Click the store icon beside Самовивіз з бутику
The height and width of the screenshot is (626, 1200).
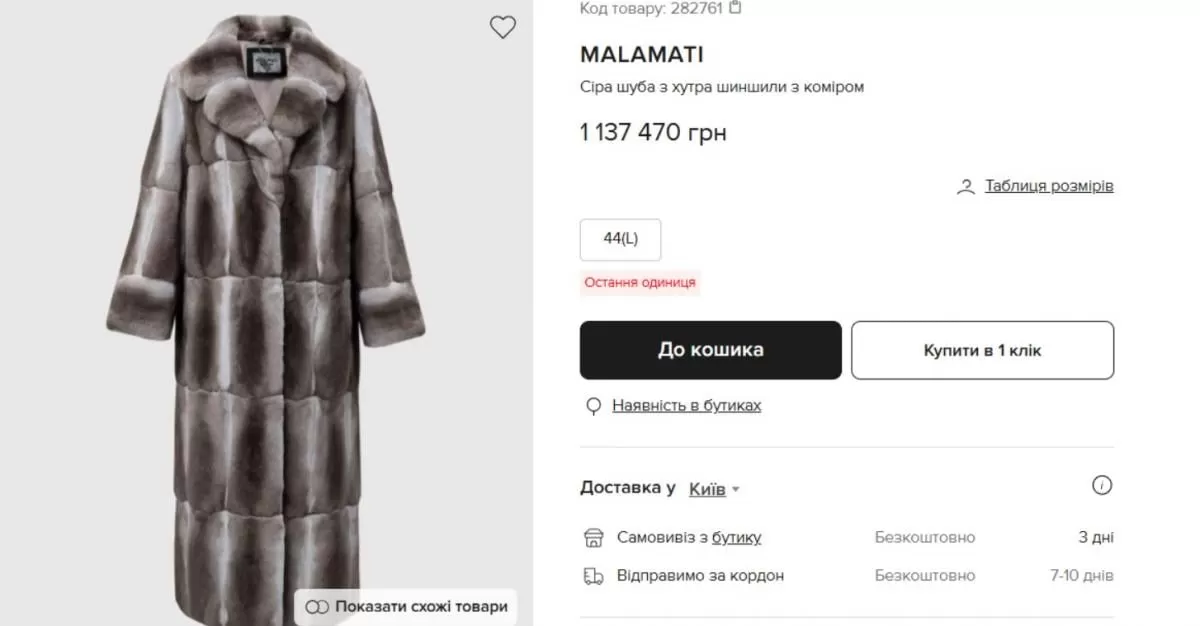(592, 537)
